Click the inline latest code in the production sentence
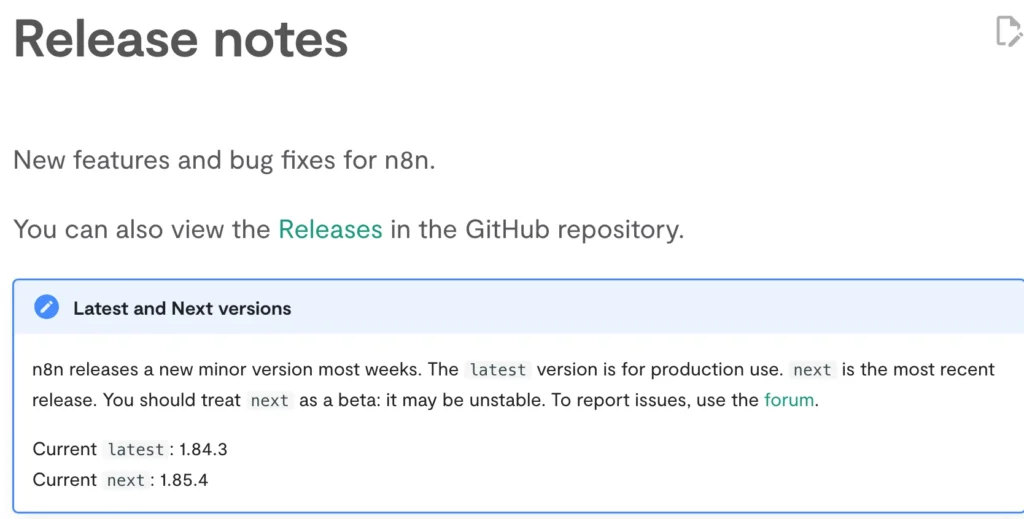This screenshot has width=1024, height=519. coord(498,370)
